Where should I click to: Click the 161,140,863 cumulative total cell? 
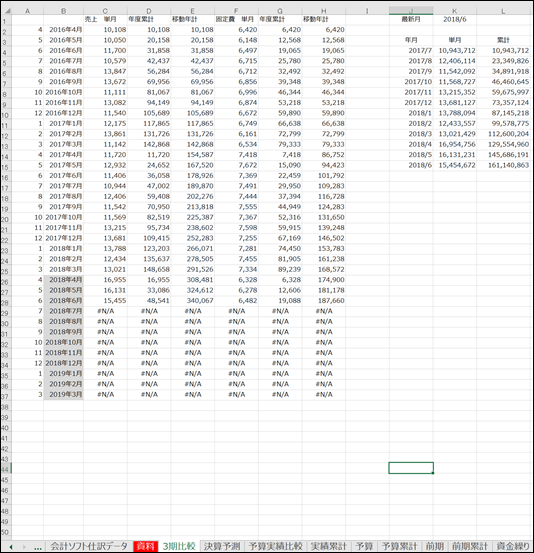504,165
